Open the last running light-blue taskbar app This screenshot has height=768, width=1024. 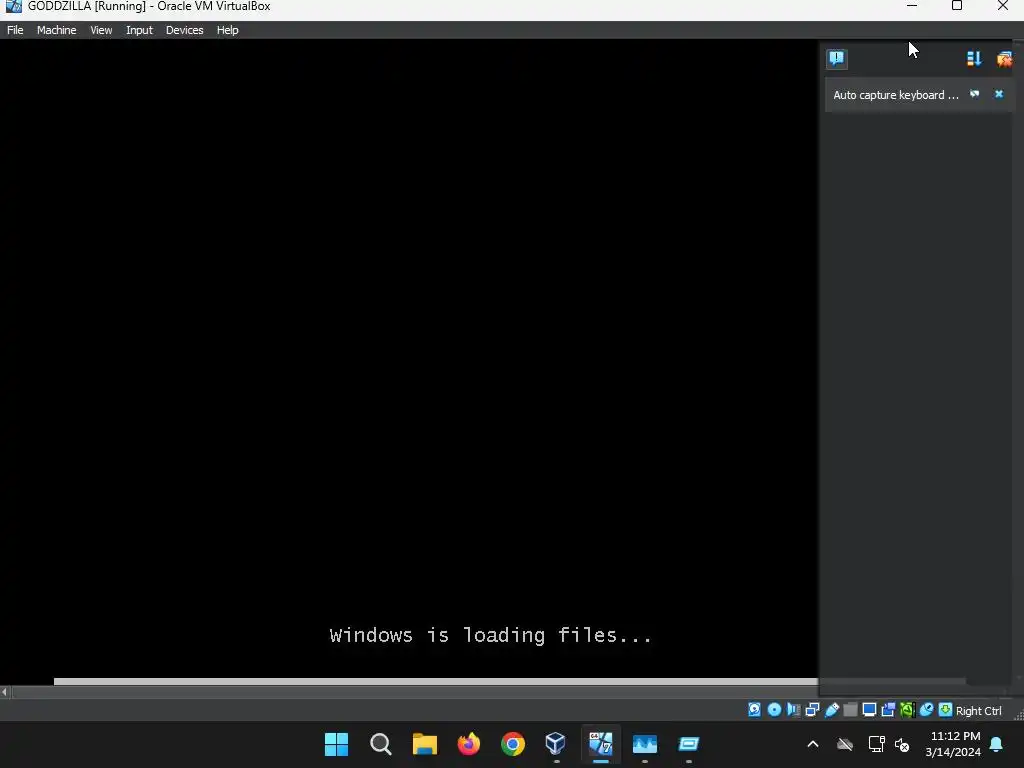coord(688,744)
